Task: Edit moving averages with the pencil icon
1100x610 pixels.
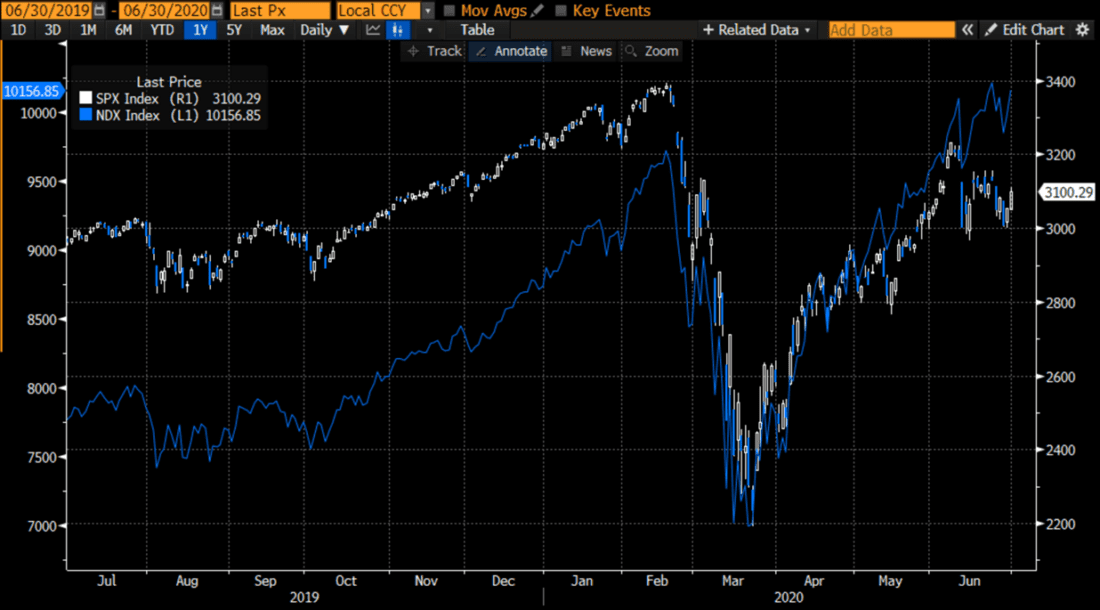Action: click(537, 11)
